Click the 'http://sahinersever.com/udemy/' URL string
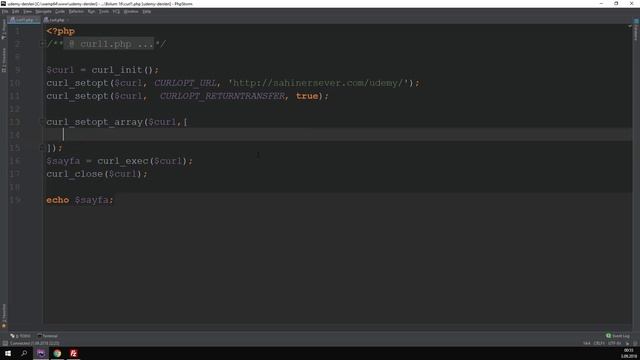The height and width of the screenshot is (360, 640). (x=318, y=83)
